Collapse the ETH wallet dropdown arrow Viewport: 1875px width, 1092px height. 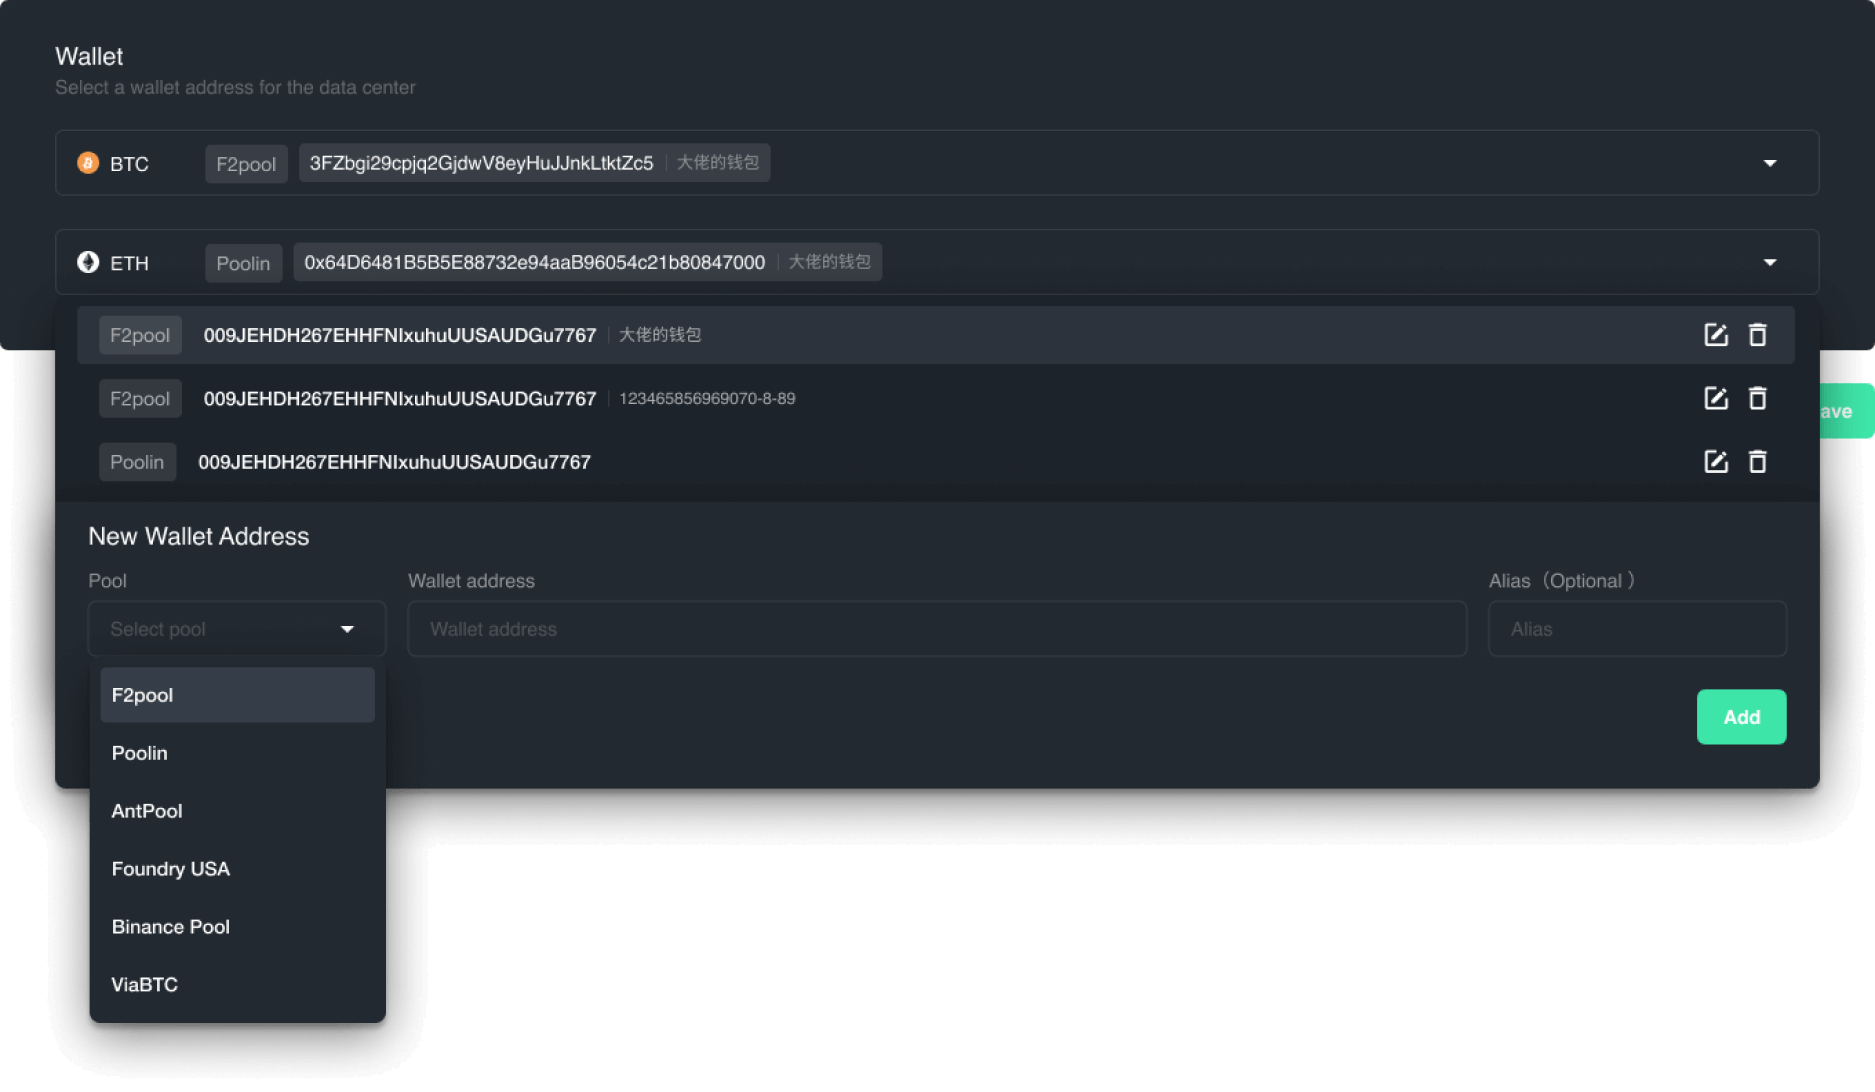tap(1769, 262)
